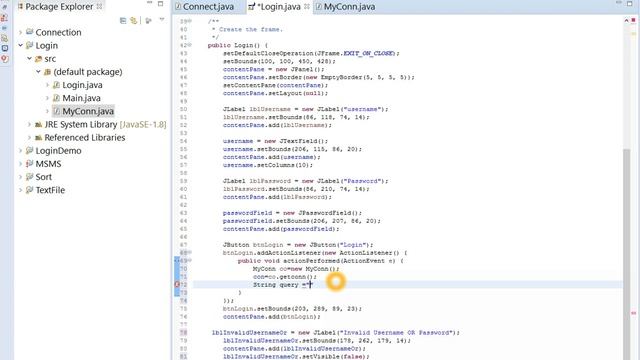Click the red error marker in overview ruler
Screen dimensions: 640x360
(633, 313)
